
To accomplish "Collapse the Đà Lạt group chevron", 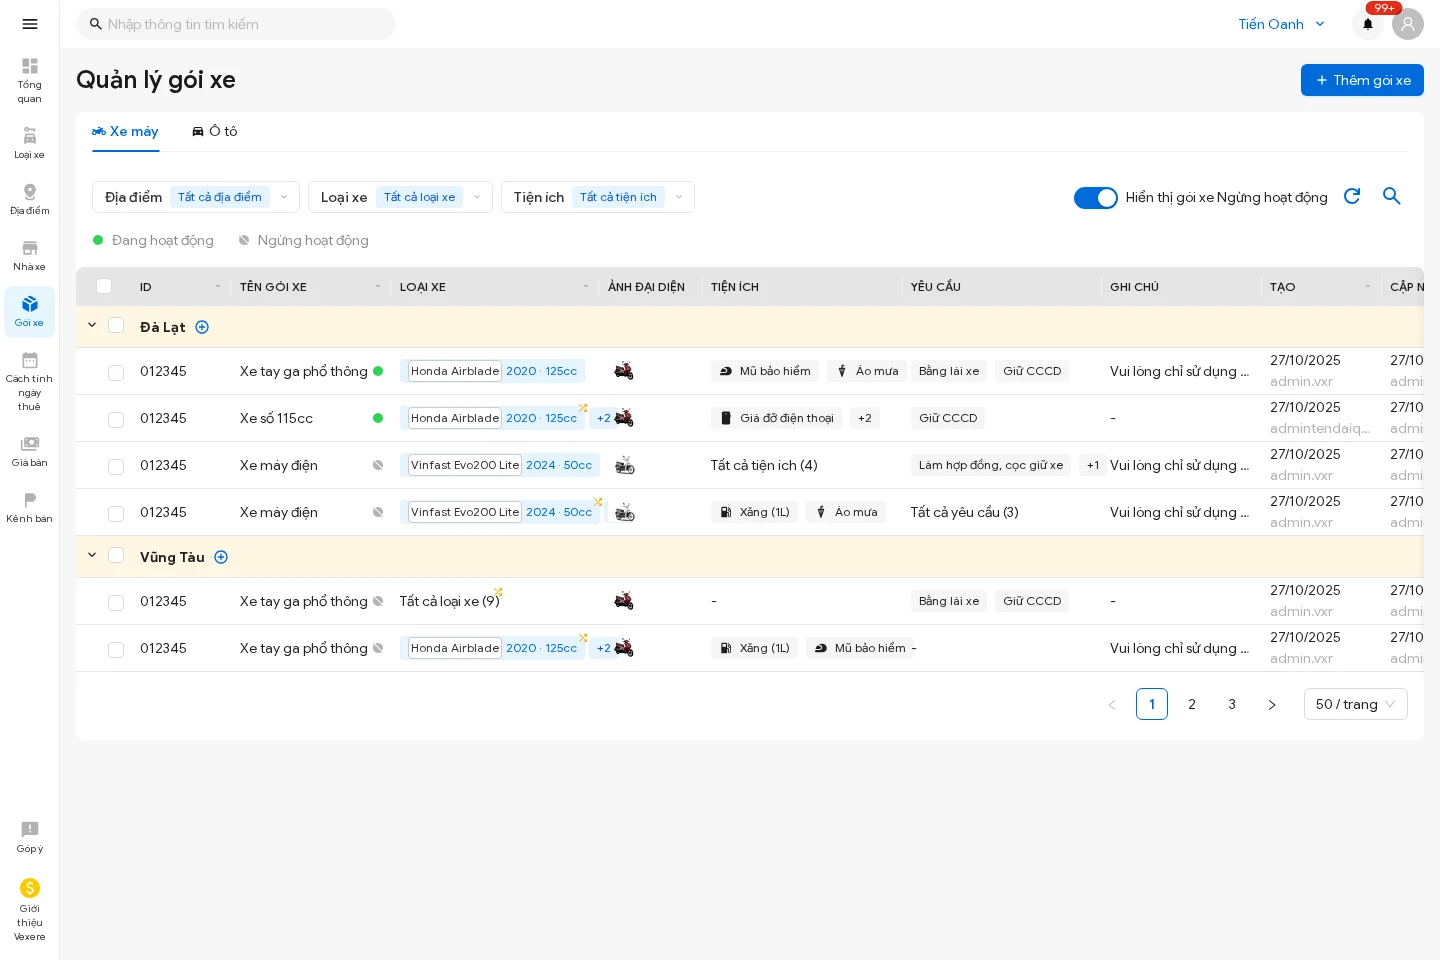I will coord(92,325).
